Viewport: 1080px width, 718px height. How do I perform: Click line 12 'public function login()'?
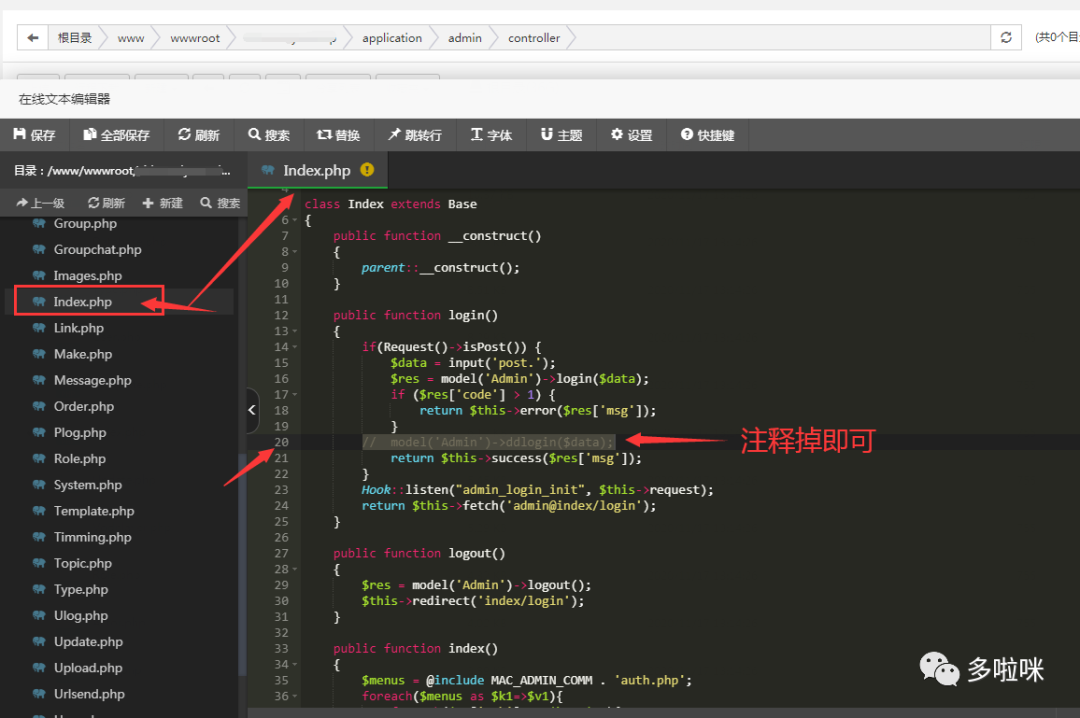[x=415, y=316]
